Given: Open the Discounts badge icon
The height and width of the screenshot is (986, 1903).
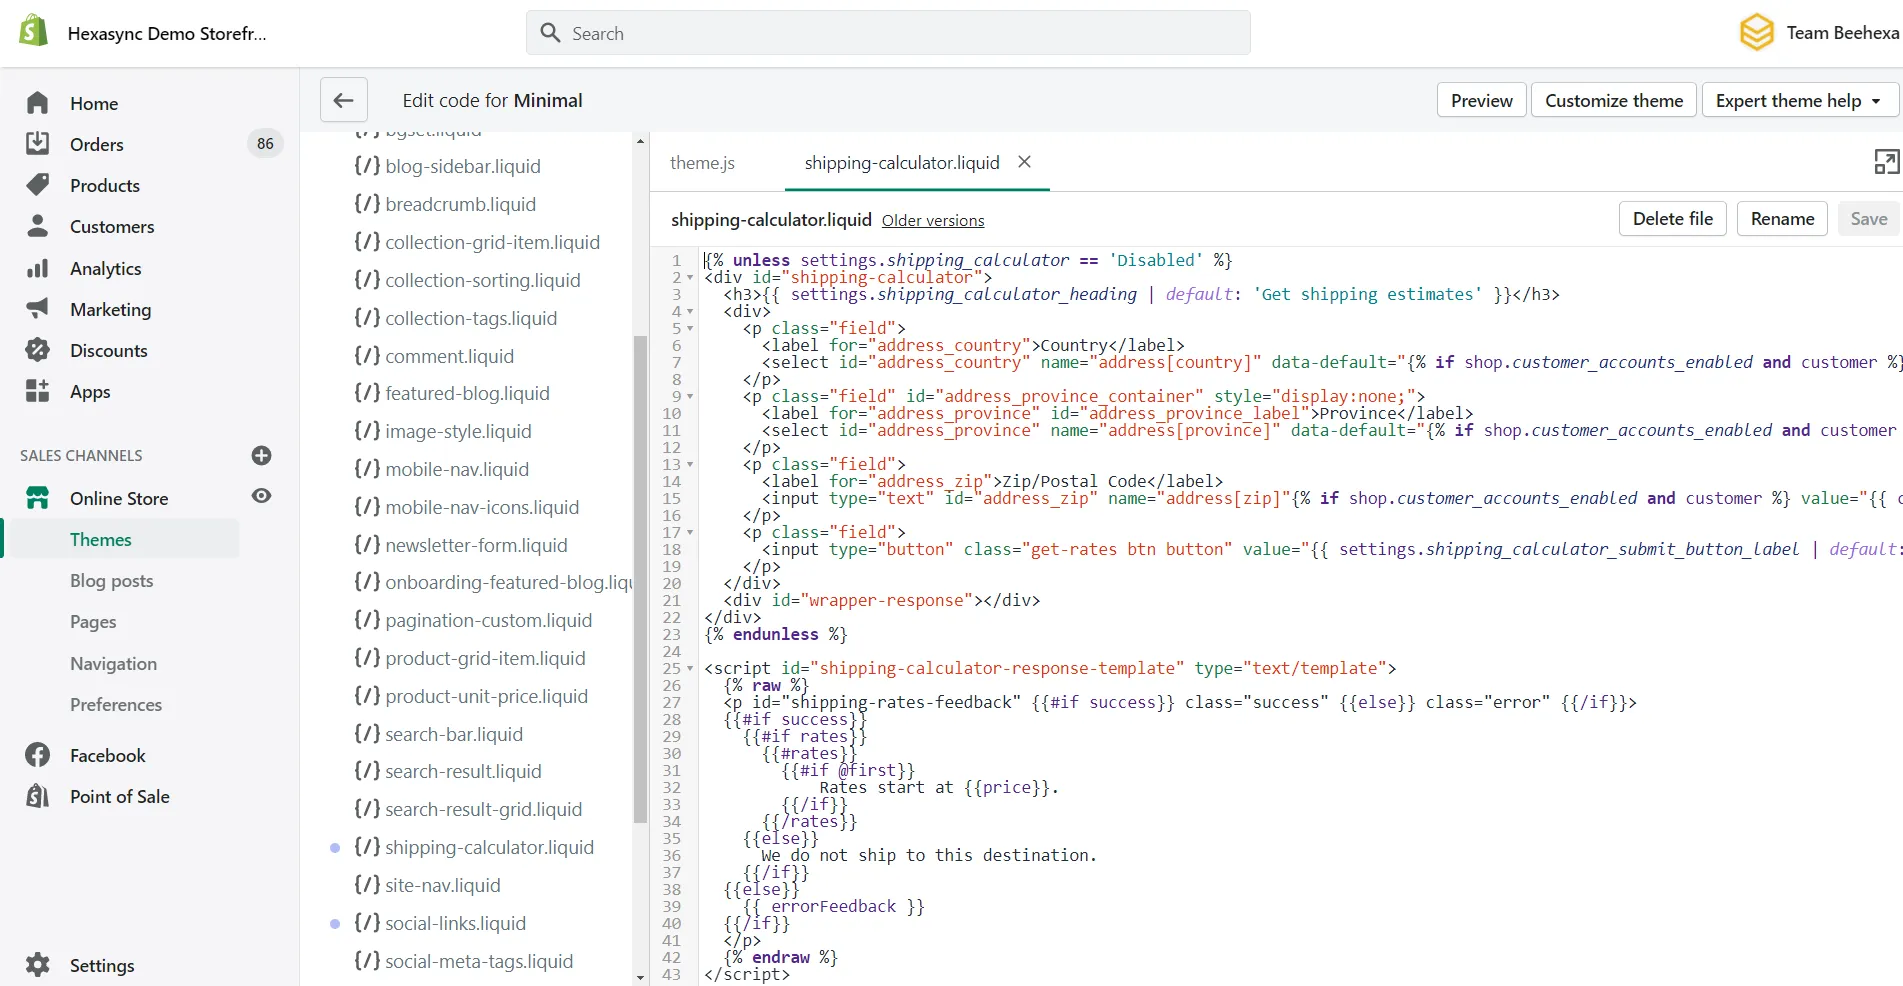Looking at the screenshot, I should click(x=37, y=350).
